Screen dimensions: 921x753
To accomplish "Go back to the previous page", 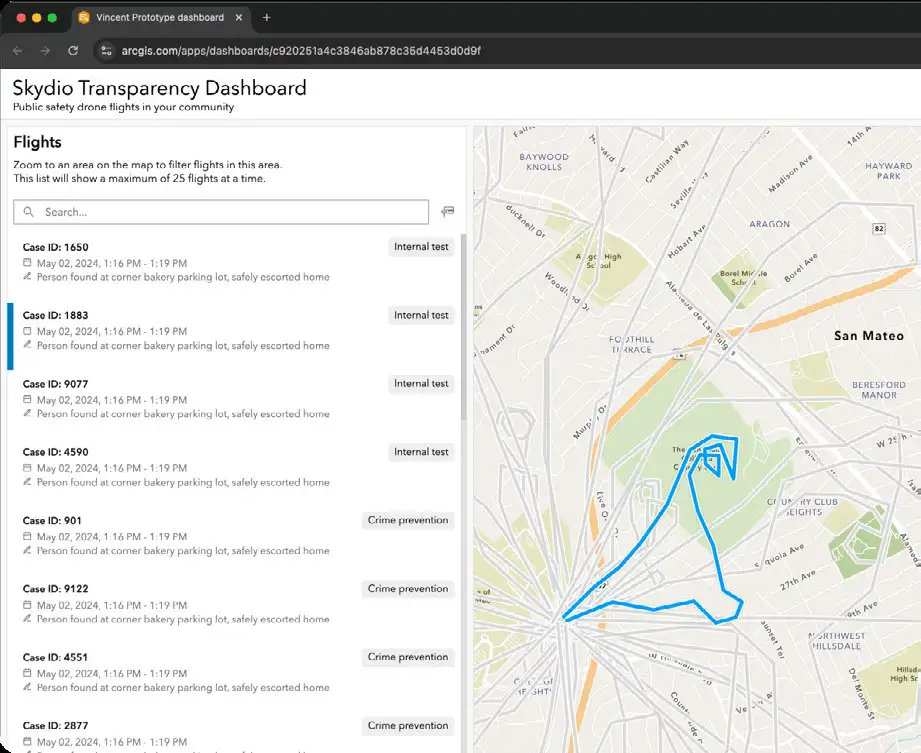I will click(x=18, y=51).
